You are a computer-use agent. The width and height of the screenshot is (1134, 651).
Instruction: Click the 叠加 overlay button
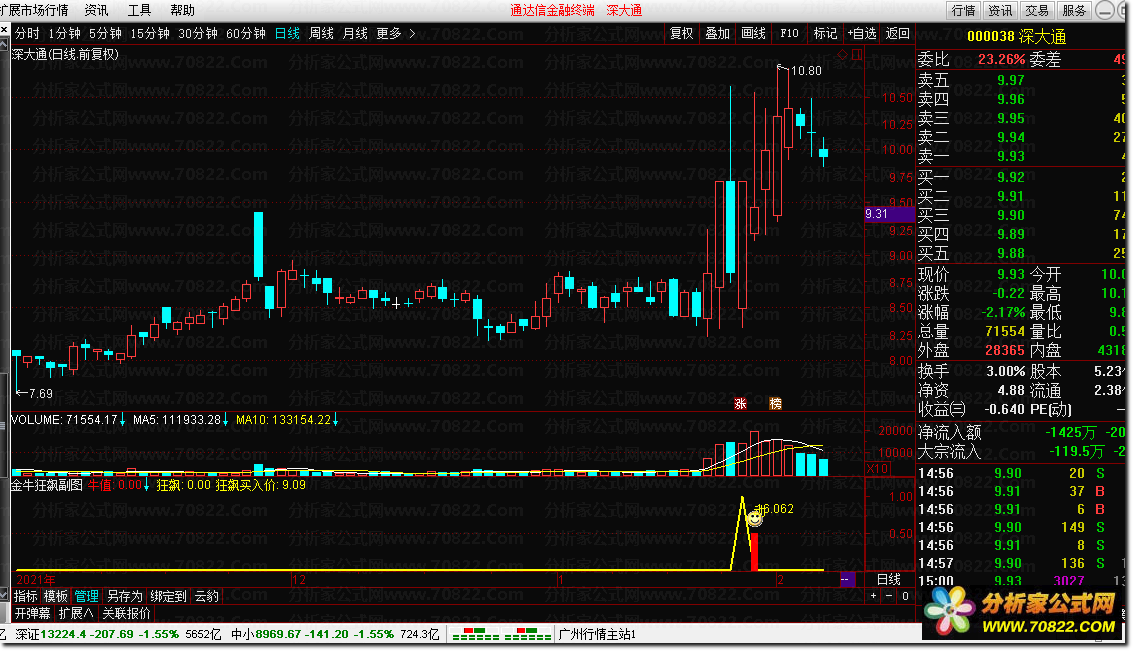[x=717, y=33]
